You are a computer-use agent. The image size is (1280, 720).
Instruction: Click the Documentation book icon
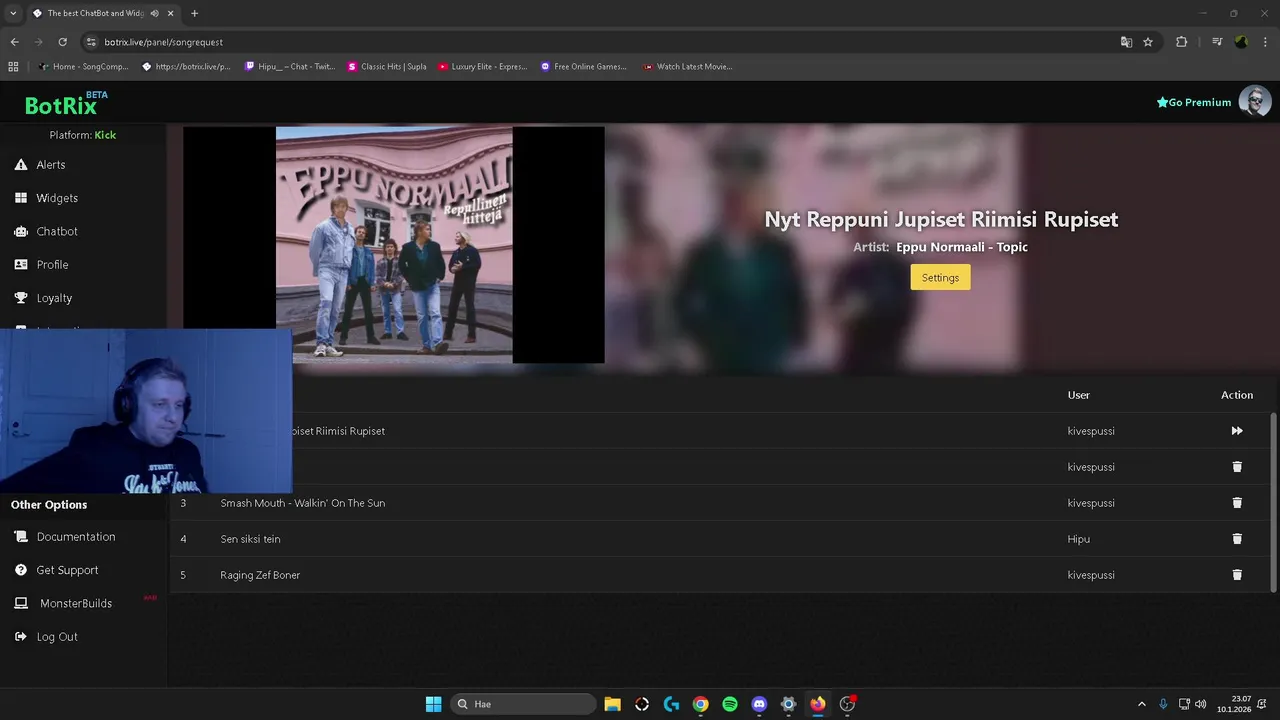coord(21,537)
